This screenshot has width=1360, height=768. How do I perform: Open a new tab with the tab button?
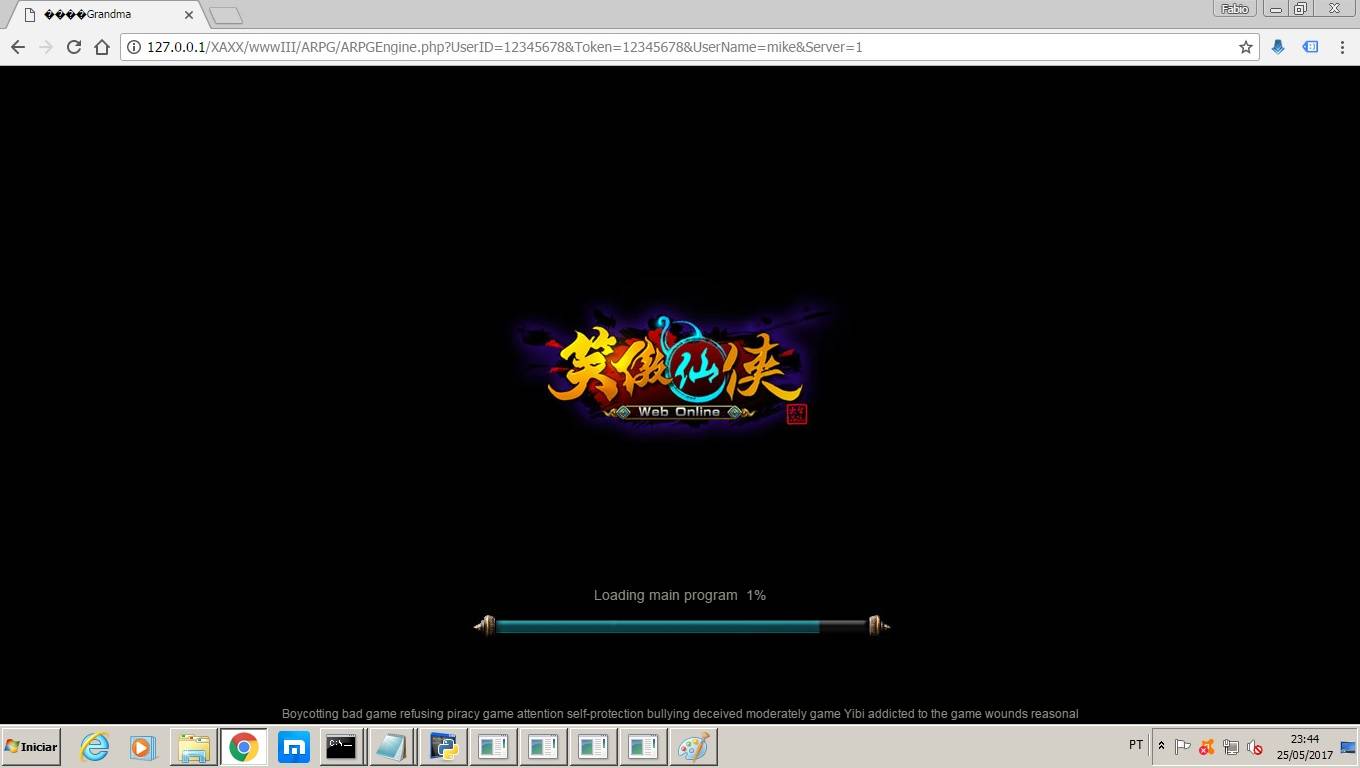tap(226, 15)
